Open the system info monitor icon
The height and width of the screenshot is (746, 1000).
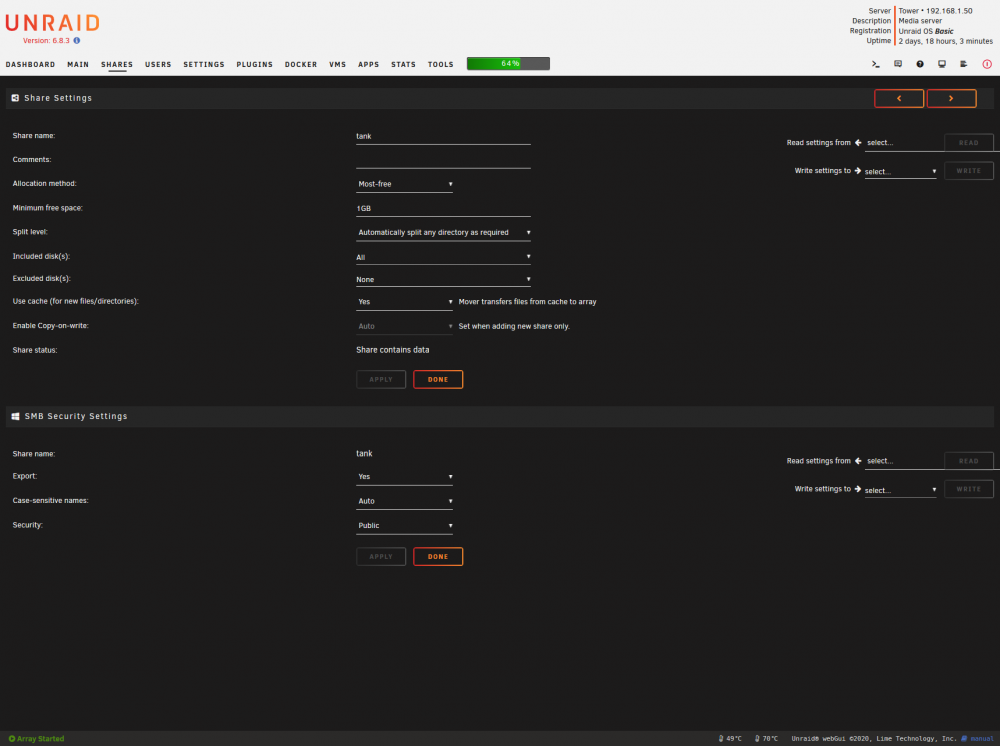(x=942, y=64)
